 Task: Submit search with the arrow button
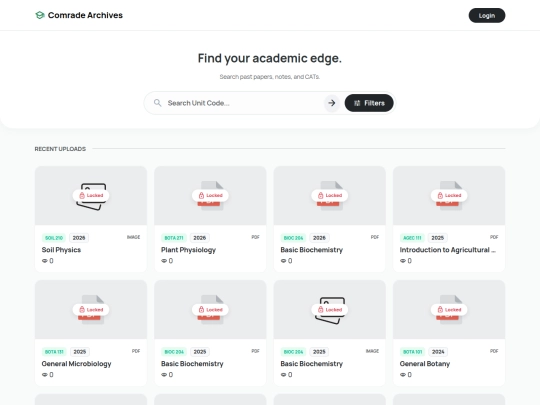pyautogui.click(x=332, y=103)
